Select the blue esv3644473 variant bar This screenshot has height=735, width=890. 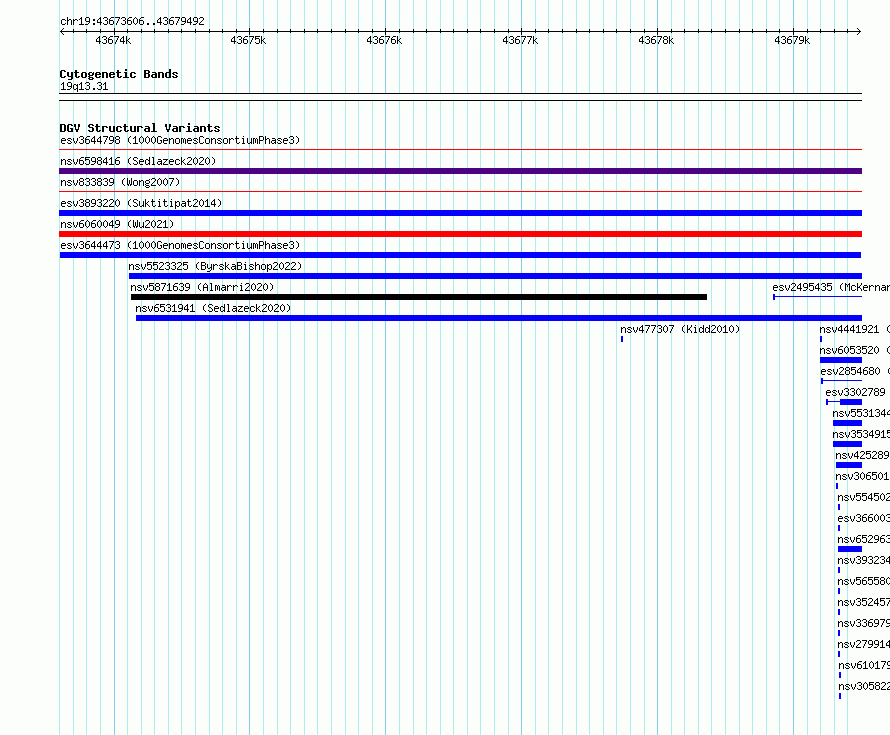point(460,255)
